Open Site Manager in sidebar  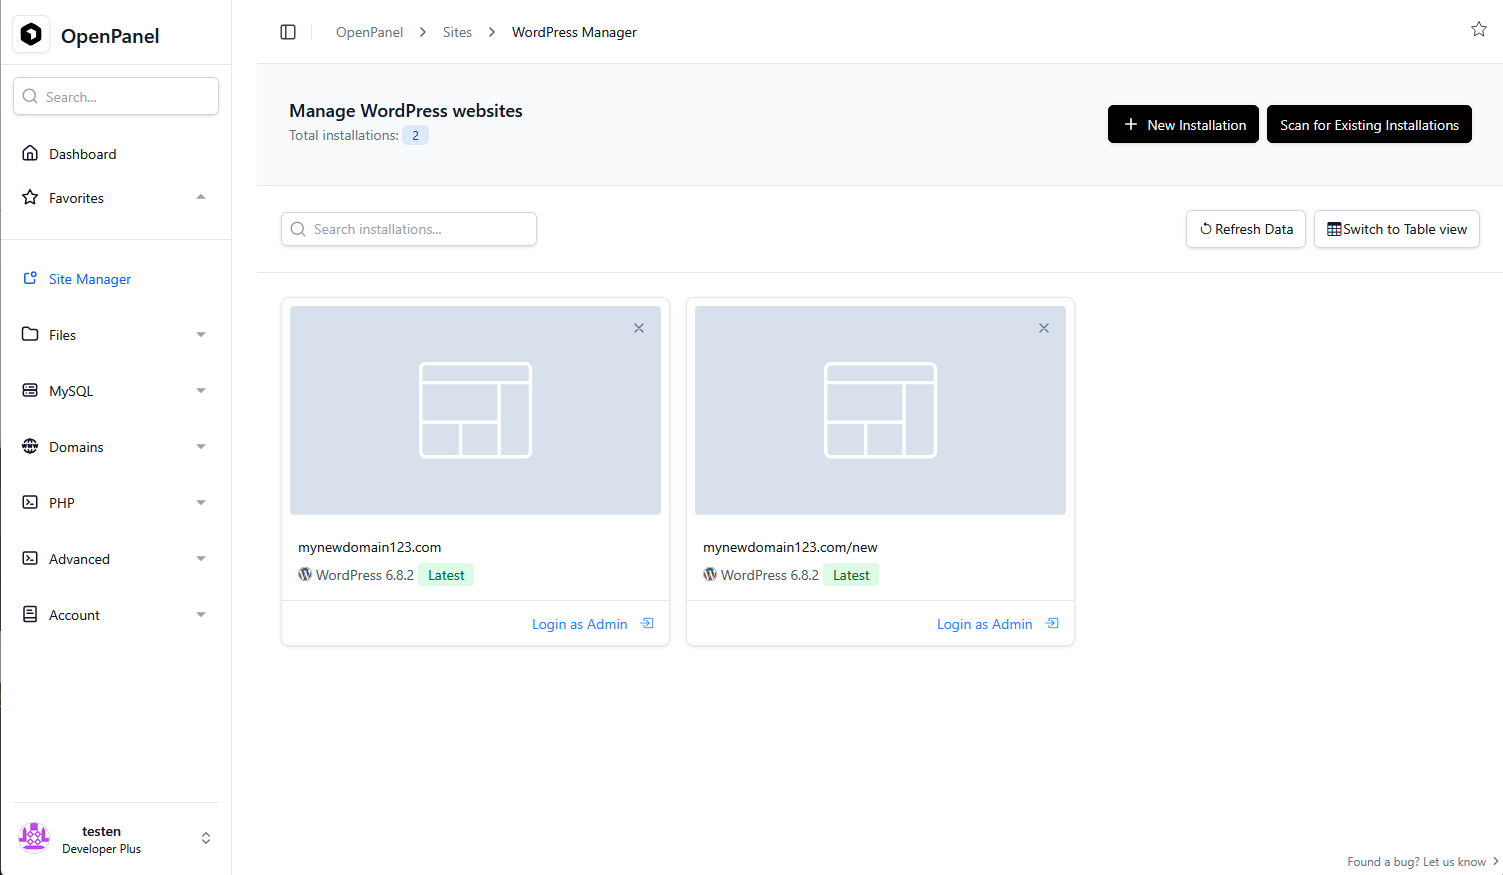90,279
